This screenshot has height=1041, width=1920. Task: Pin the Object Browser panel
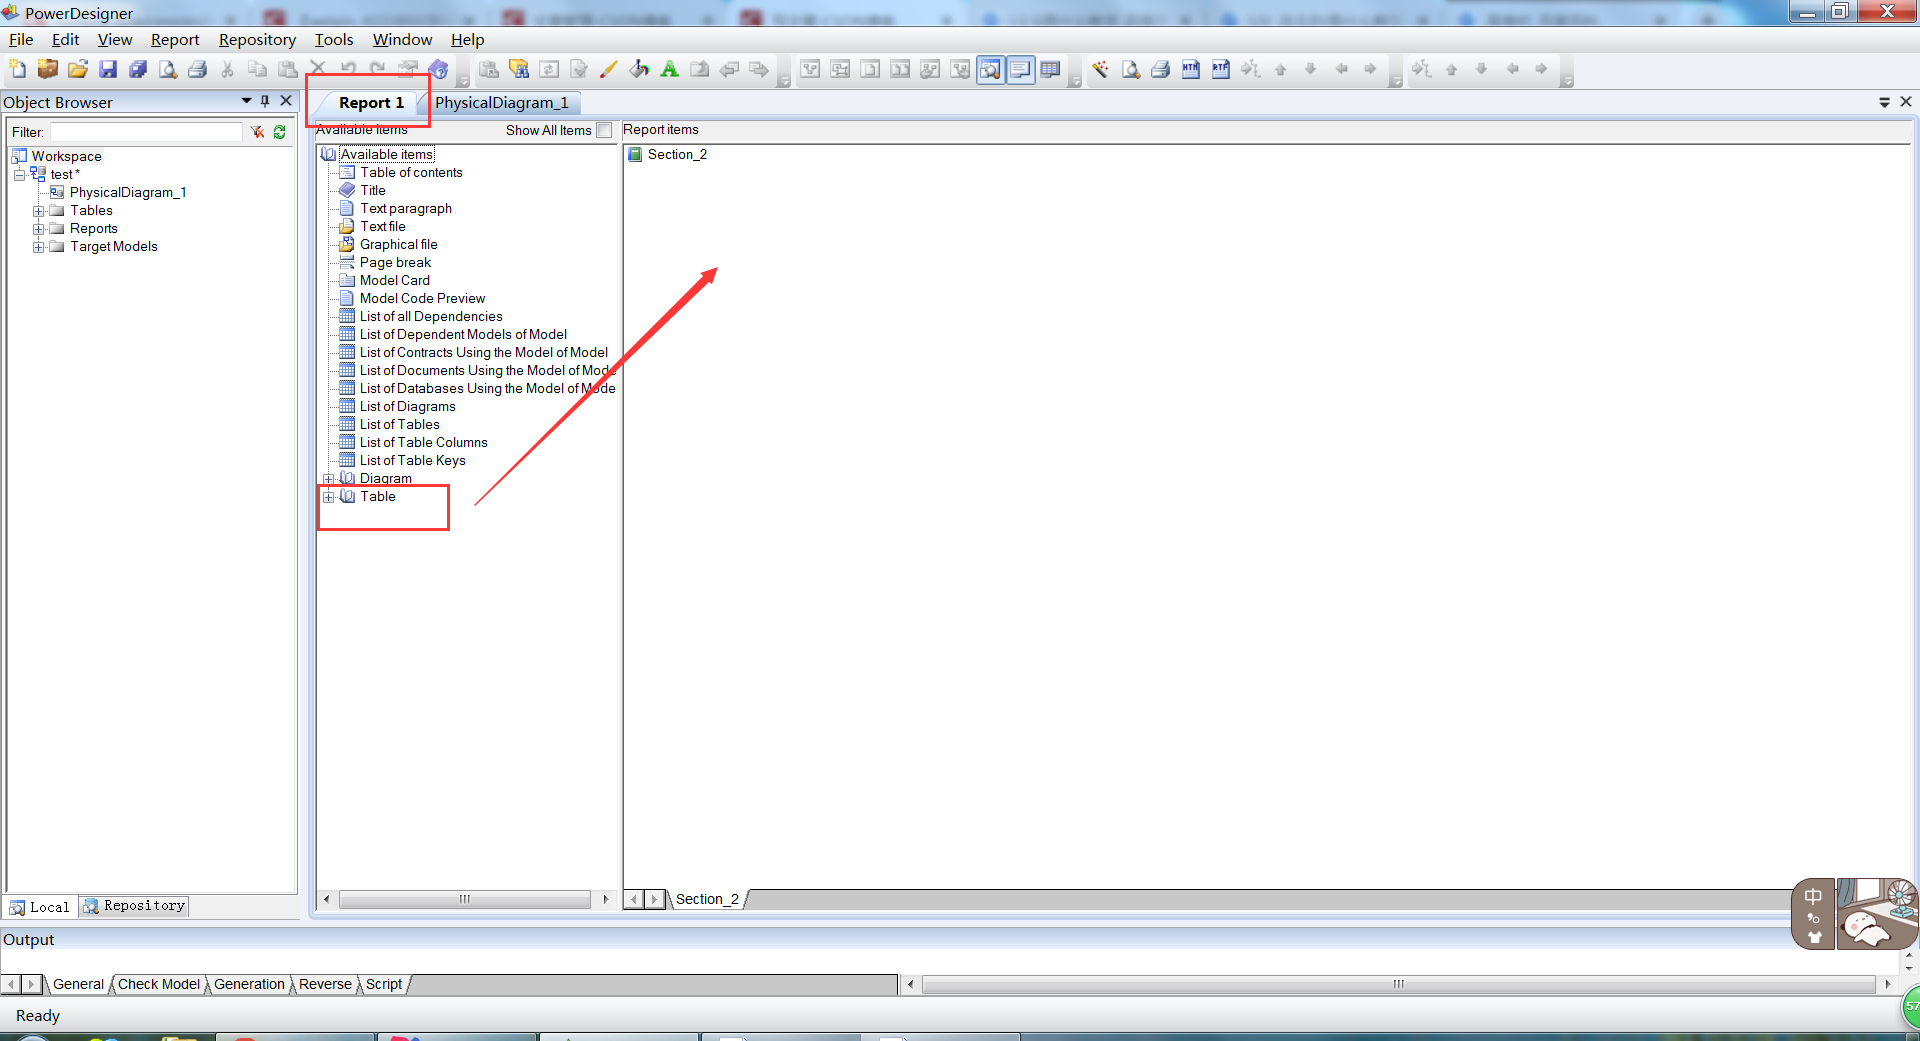(x=265, y=101)
